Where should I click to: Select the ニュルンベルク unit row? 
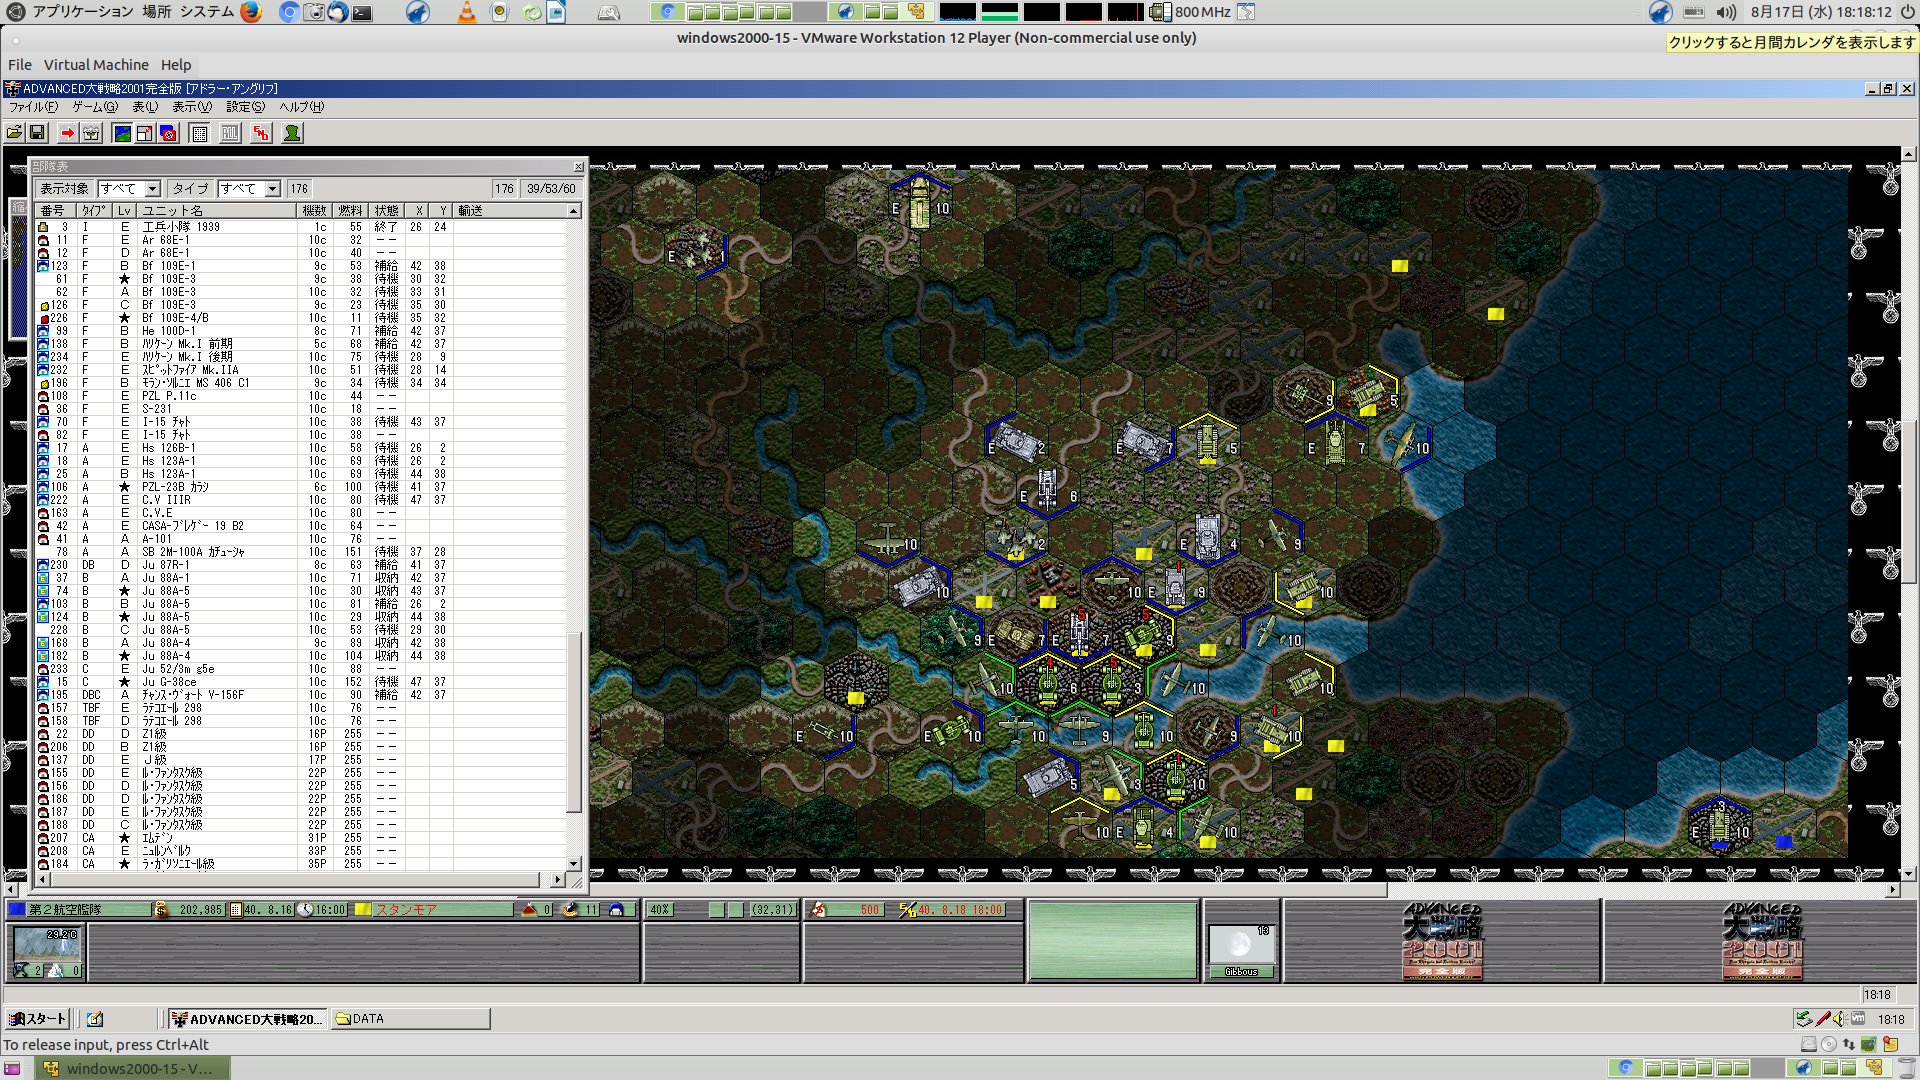[x=300, y=851]
